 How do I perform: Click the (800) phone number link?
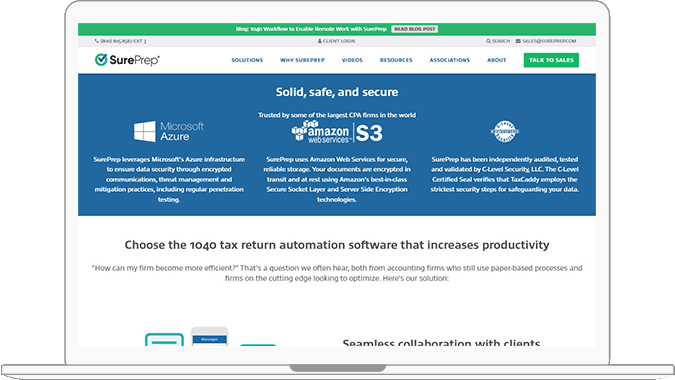[x=123, y=41]
